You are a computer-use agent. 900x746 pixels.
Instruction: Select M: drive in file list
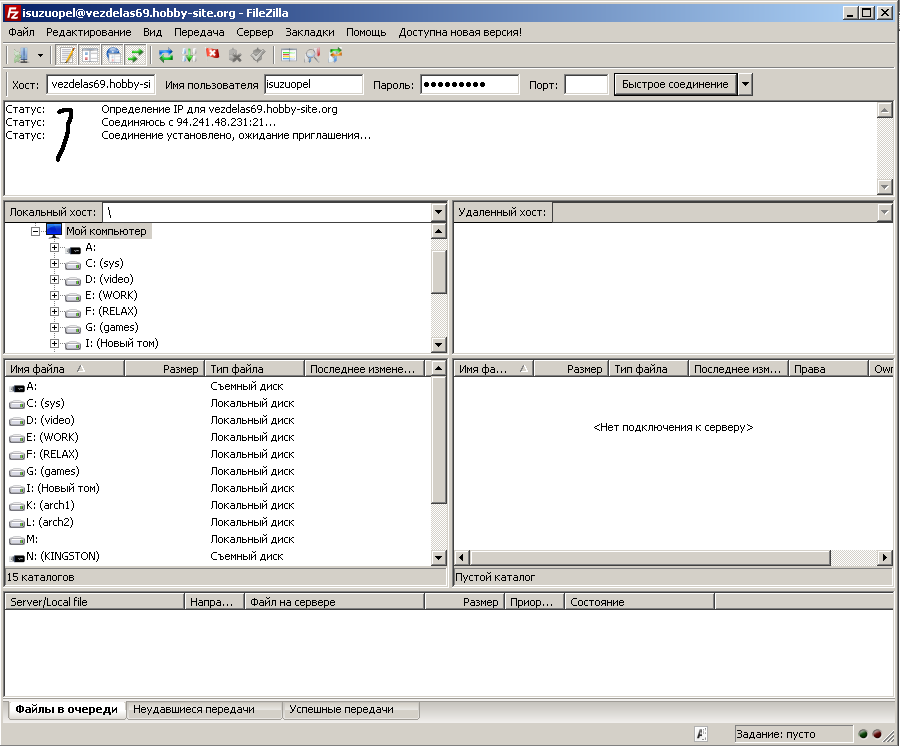point(32,539)
